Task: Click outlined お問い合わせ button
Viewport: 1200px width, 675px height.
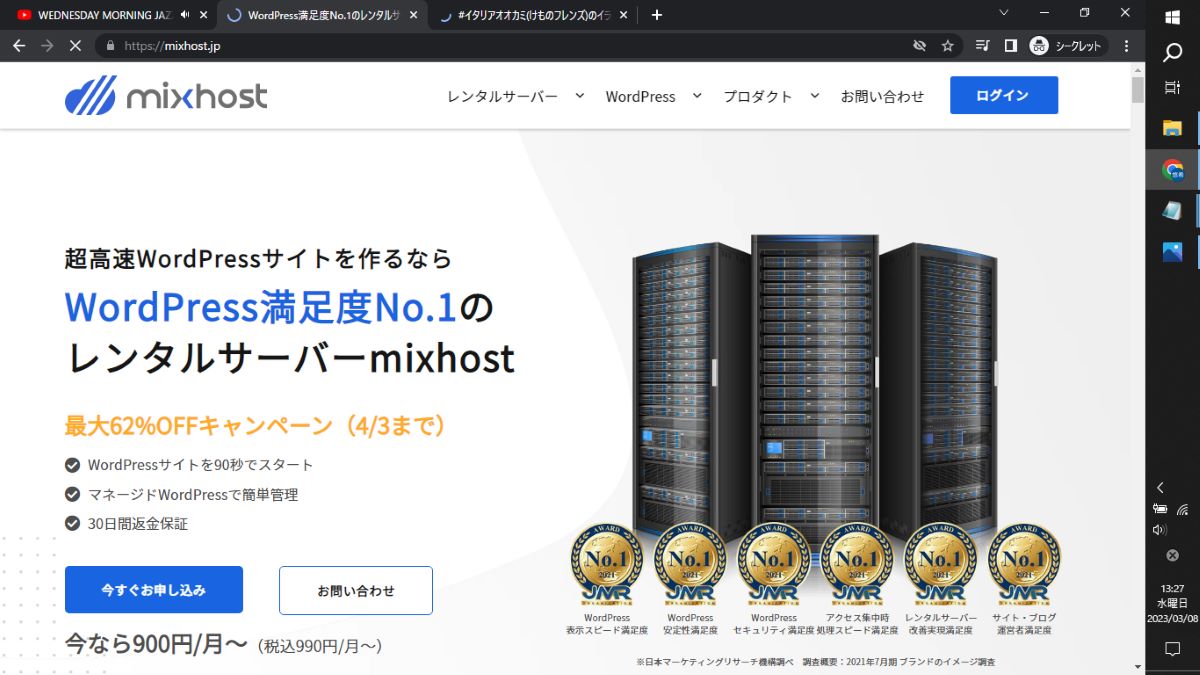Action: (x=356, y=590)
